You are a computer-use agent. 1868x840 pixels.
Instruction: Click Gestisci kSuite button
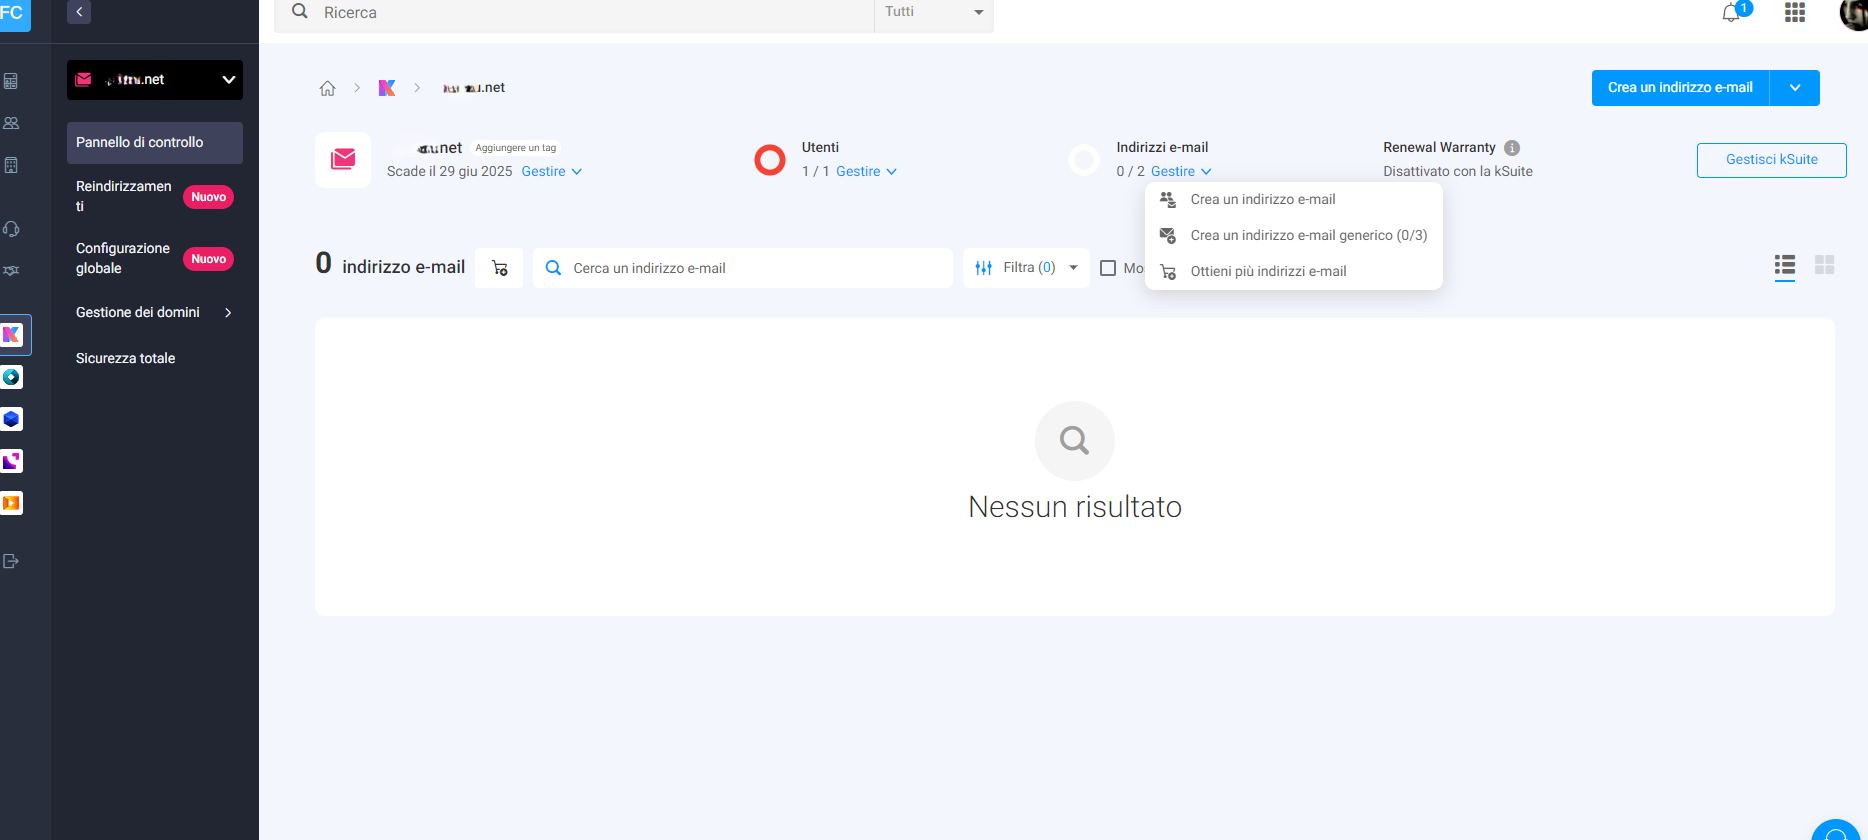click(1771, 160)
